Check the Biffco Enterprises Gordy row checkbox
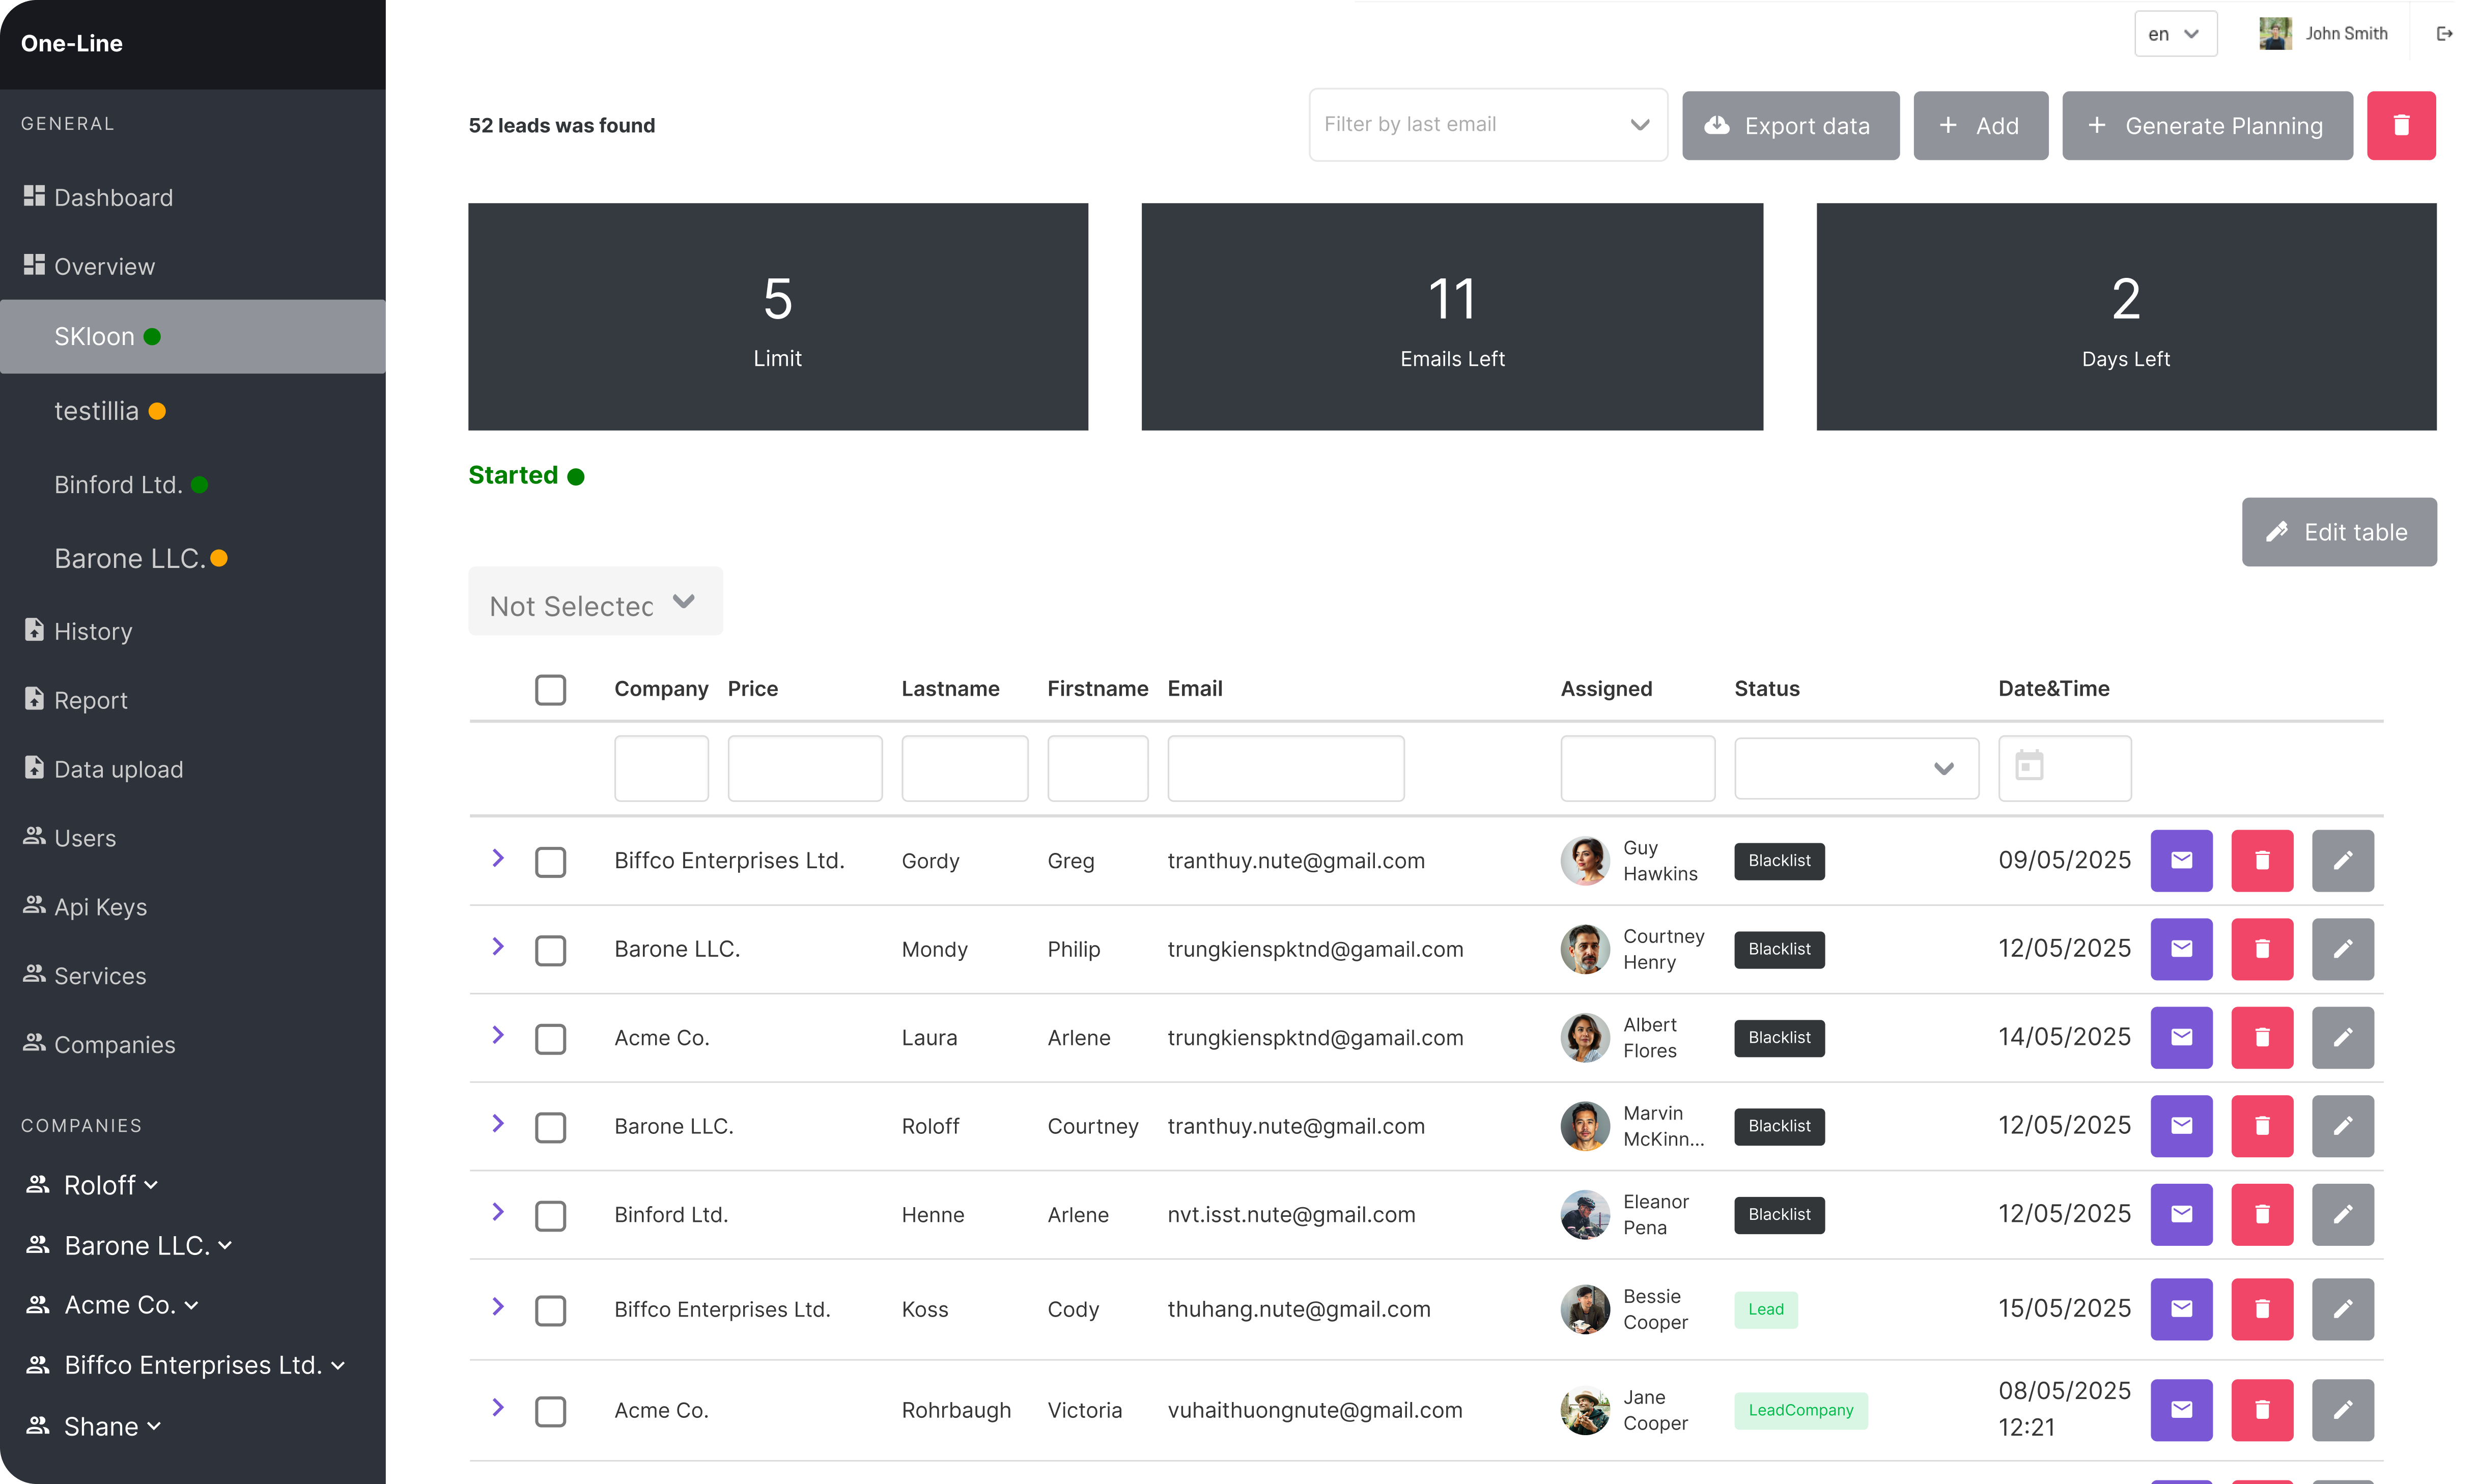The height and width of the screenshot is (1484, 2480). (x=550, y=861)
